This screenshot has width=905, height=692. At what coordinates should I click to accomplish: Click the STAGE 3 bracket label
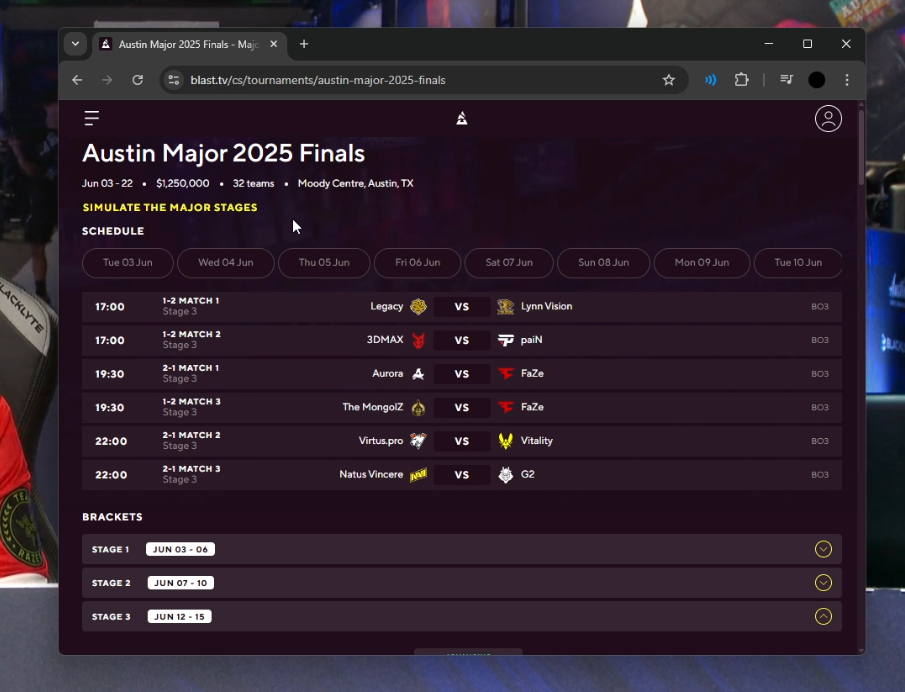(x=111, y=616)
